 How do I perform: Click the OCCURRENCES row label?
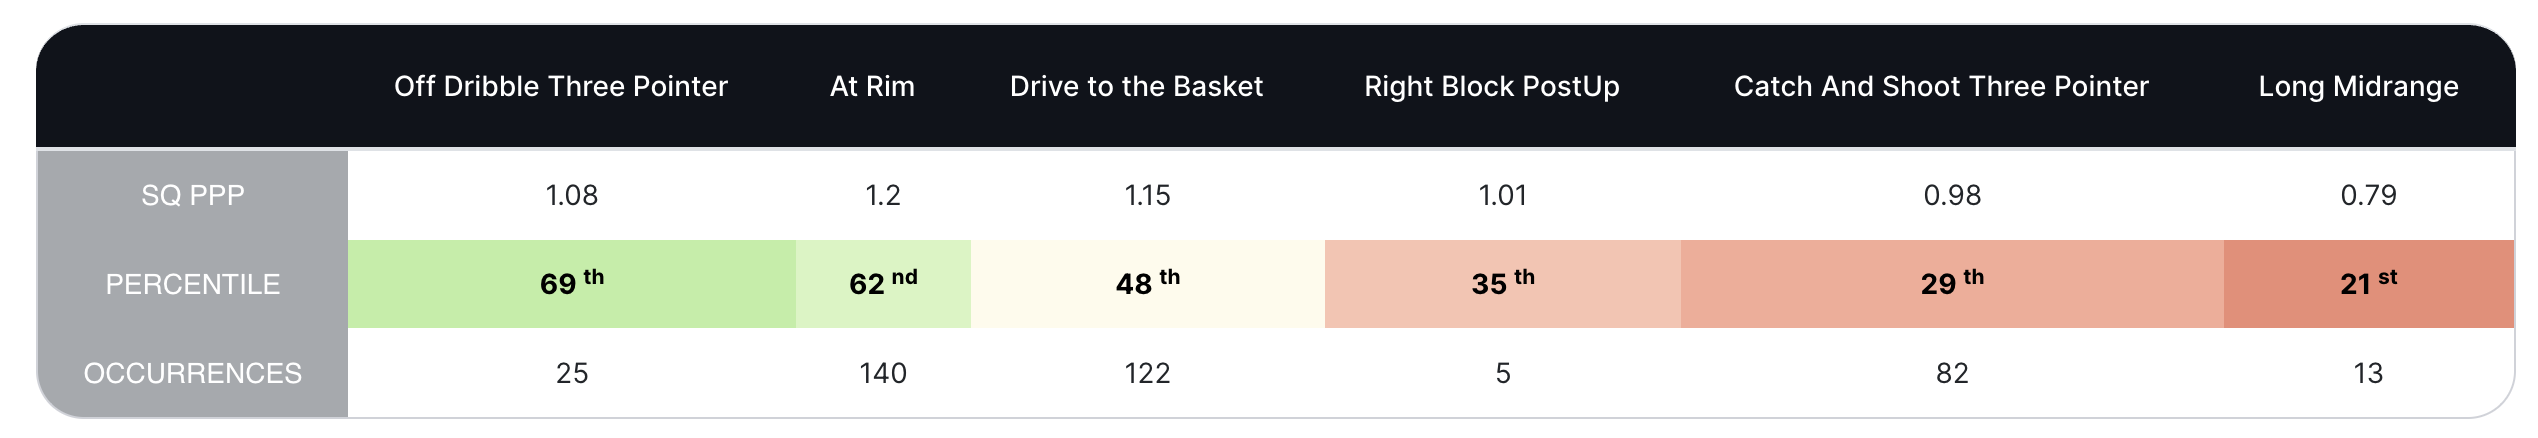(x=193, y=373)
